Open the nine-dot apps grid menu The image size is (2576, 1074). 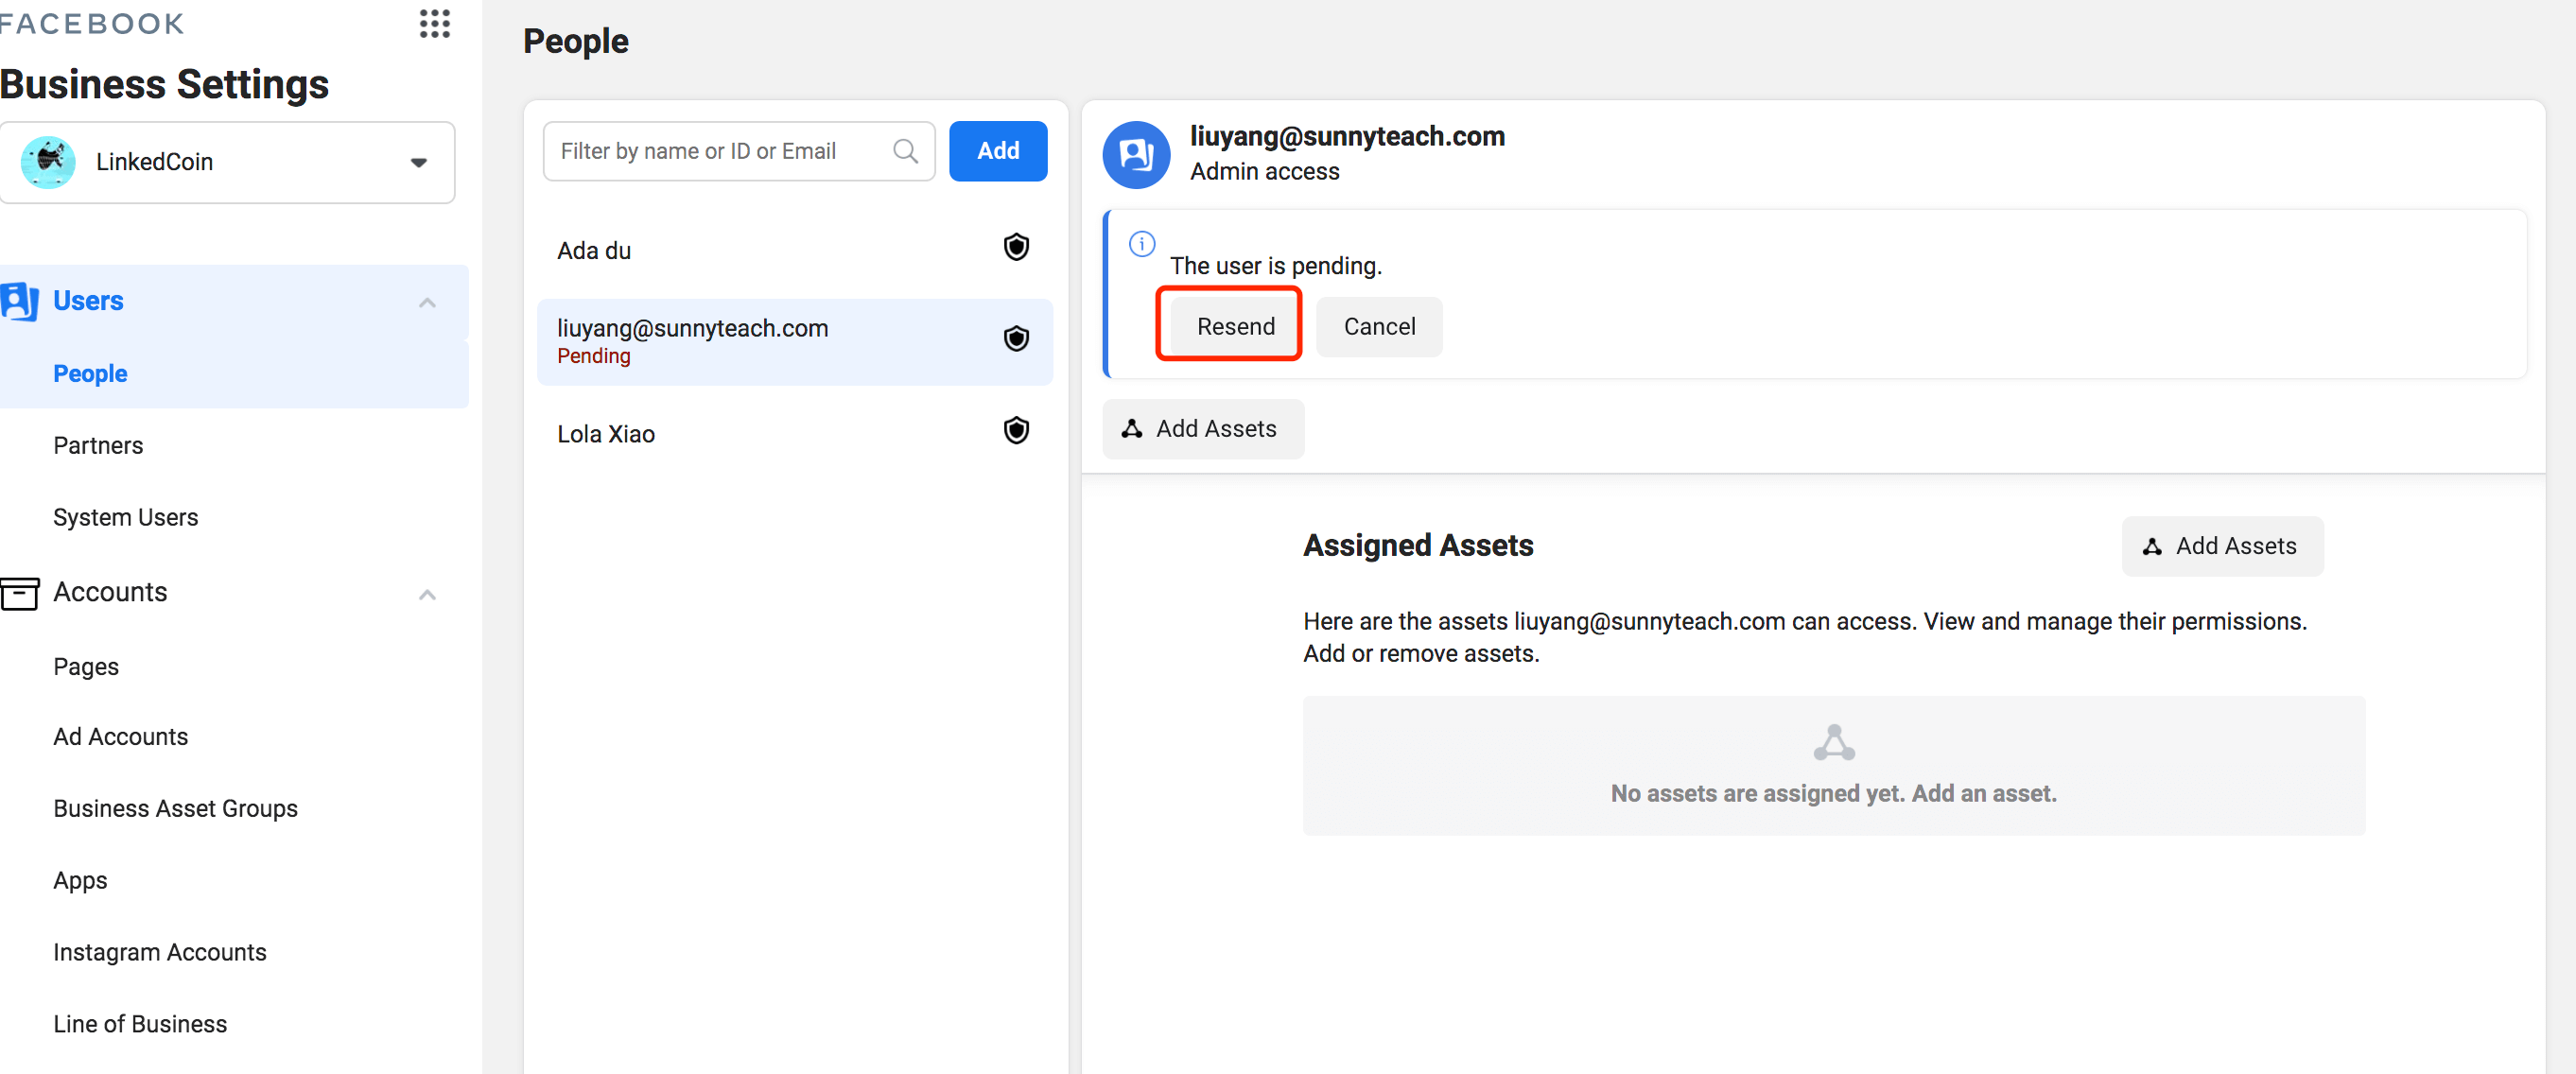pyautogui.click(x=434, y=23)
